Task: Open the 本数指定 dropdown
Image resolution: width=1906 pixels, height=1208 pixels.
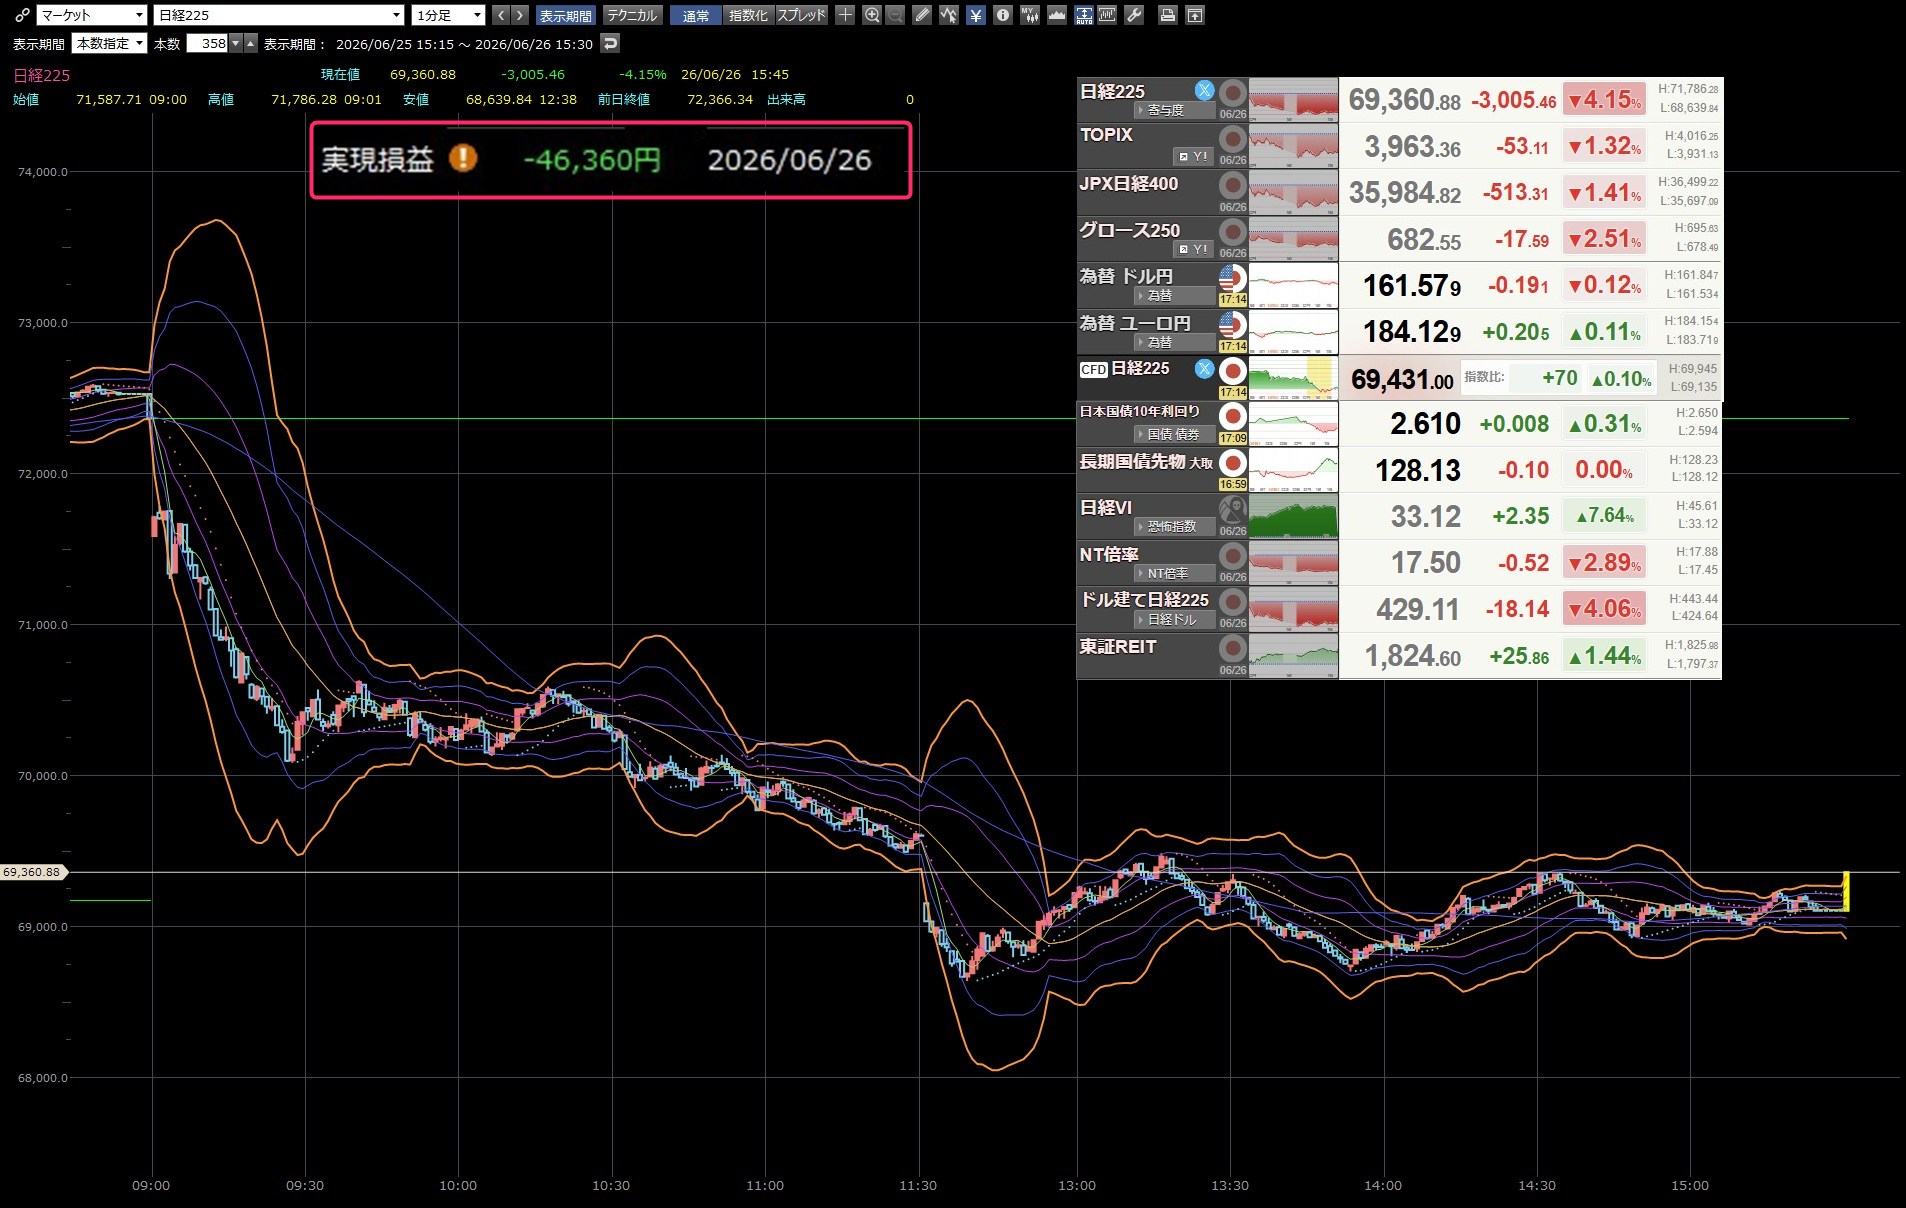Action: (x=110, y=43)
